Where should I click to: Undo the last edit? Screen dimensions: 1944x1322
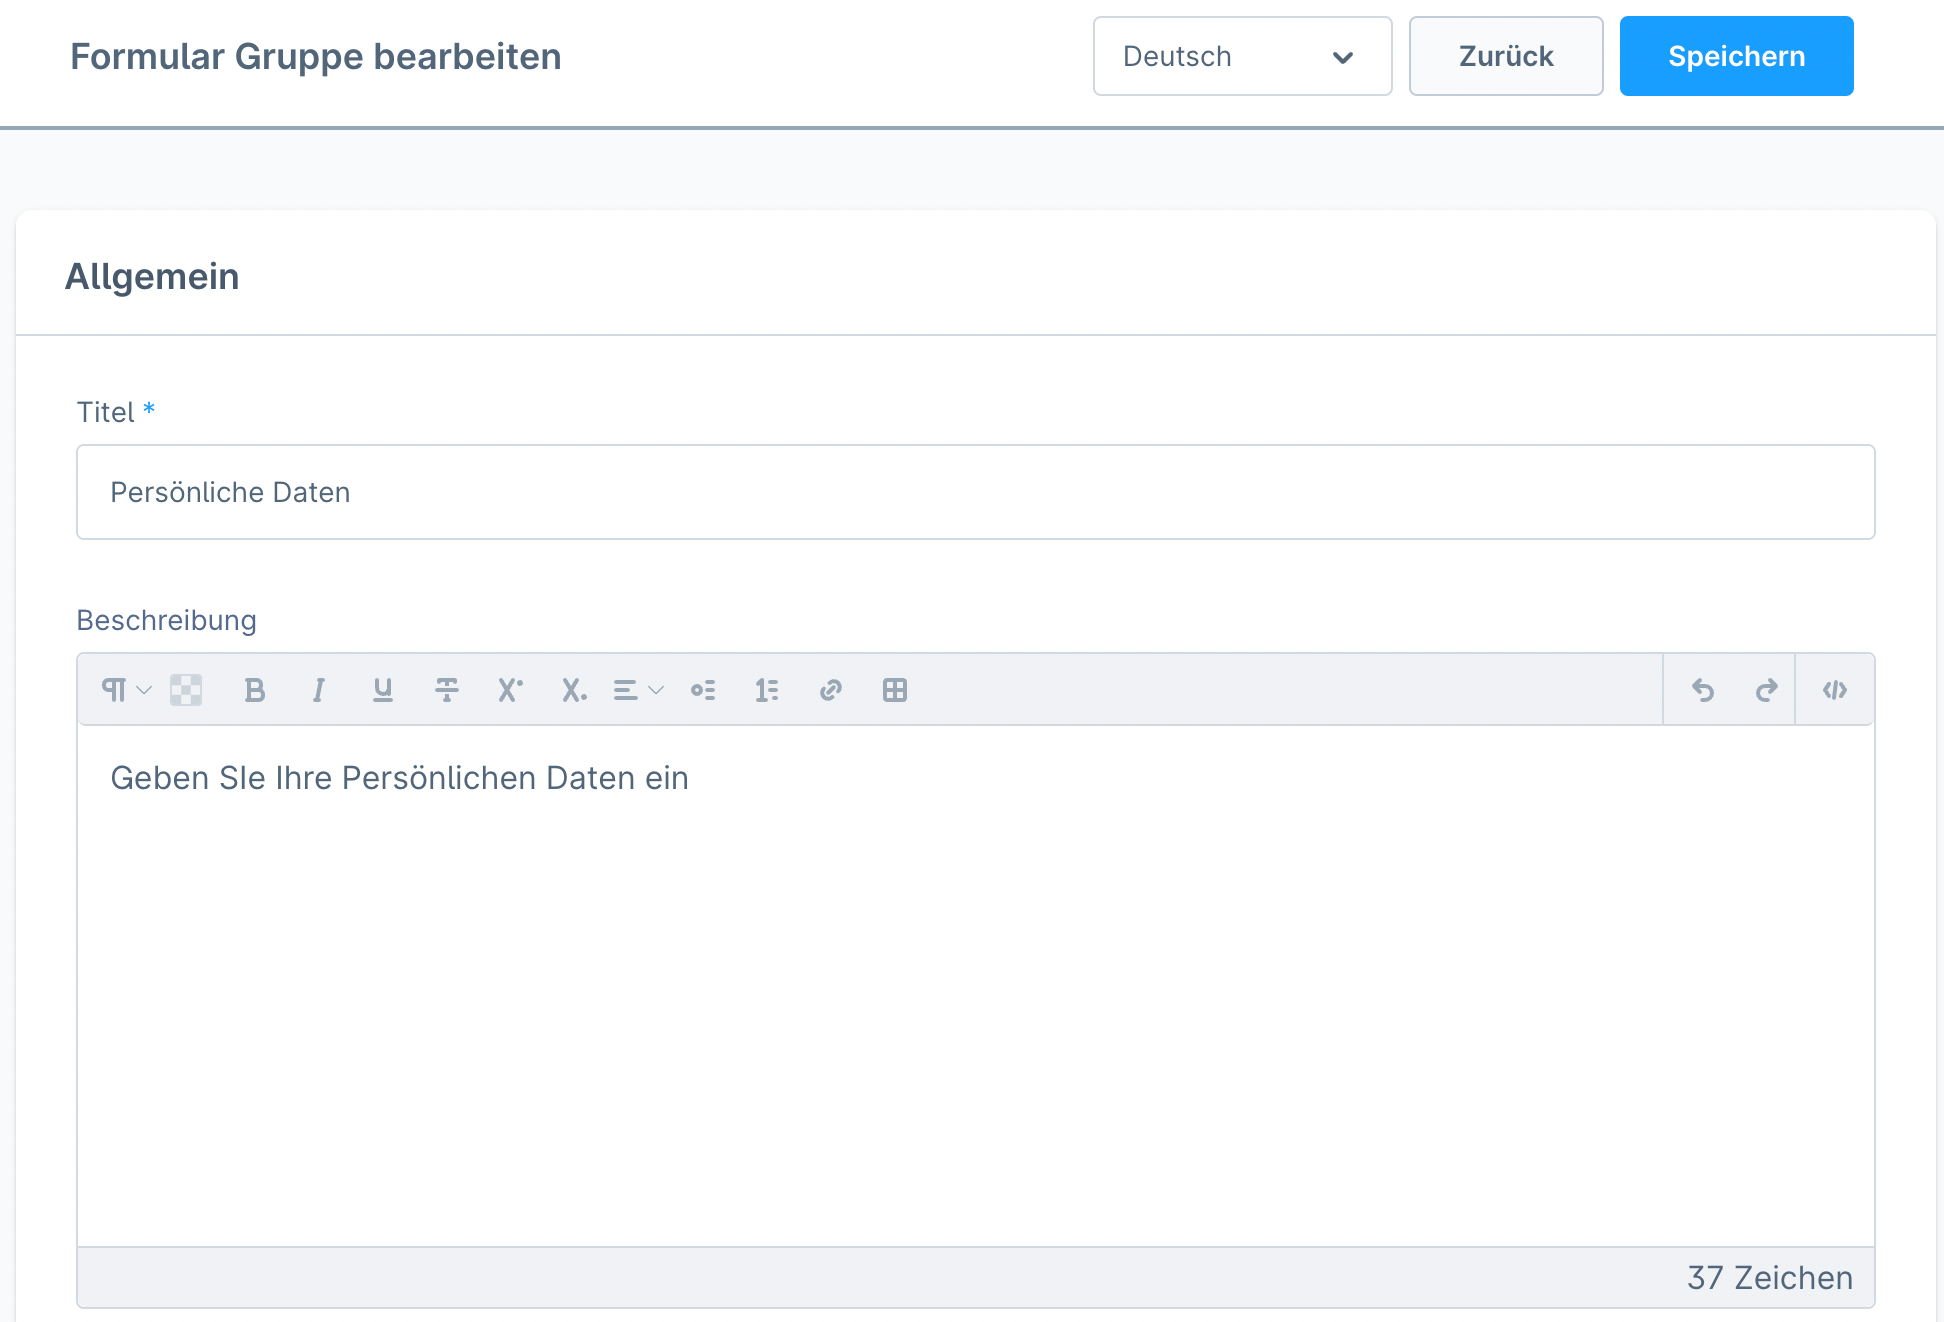[1703, 690]
